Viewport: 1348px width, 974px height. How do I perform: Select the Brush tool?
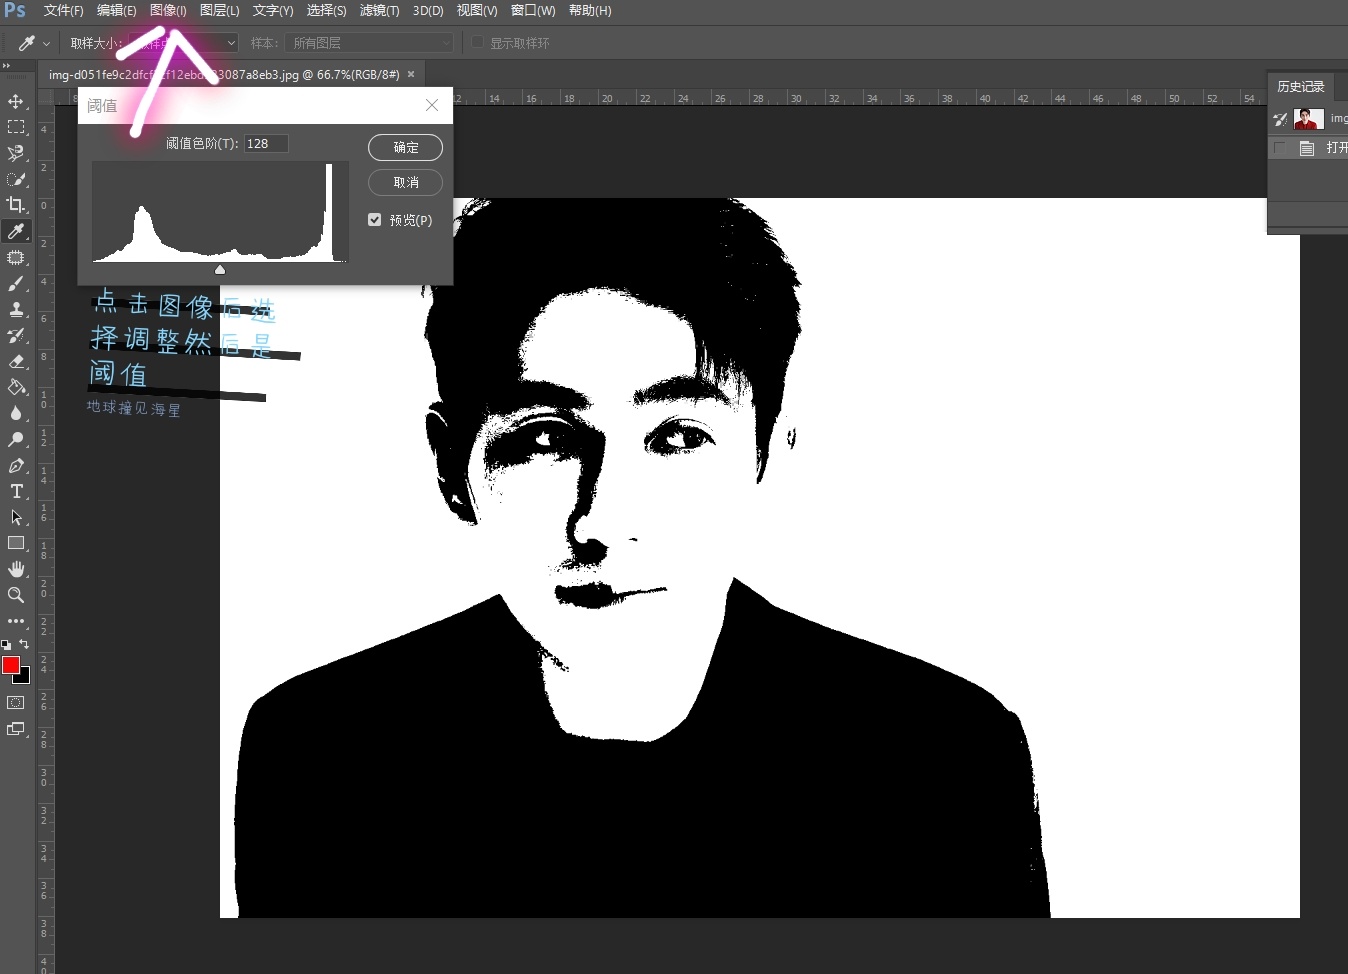(16, 284)
